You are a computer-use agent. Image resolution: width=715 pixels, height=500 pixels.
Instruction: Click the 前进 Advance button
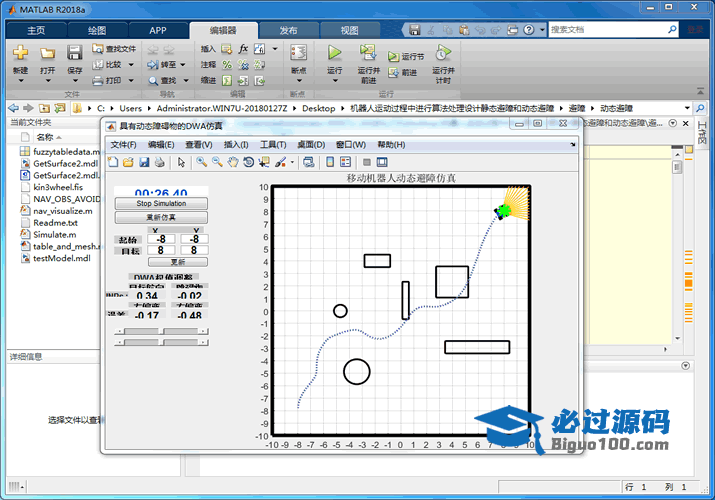pos(403,72)
